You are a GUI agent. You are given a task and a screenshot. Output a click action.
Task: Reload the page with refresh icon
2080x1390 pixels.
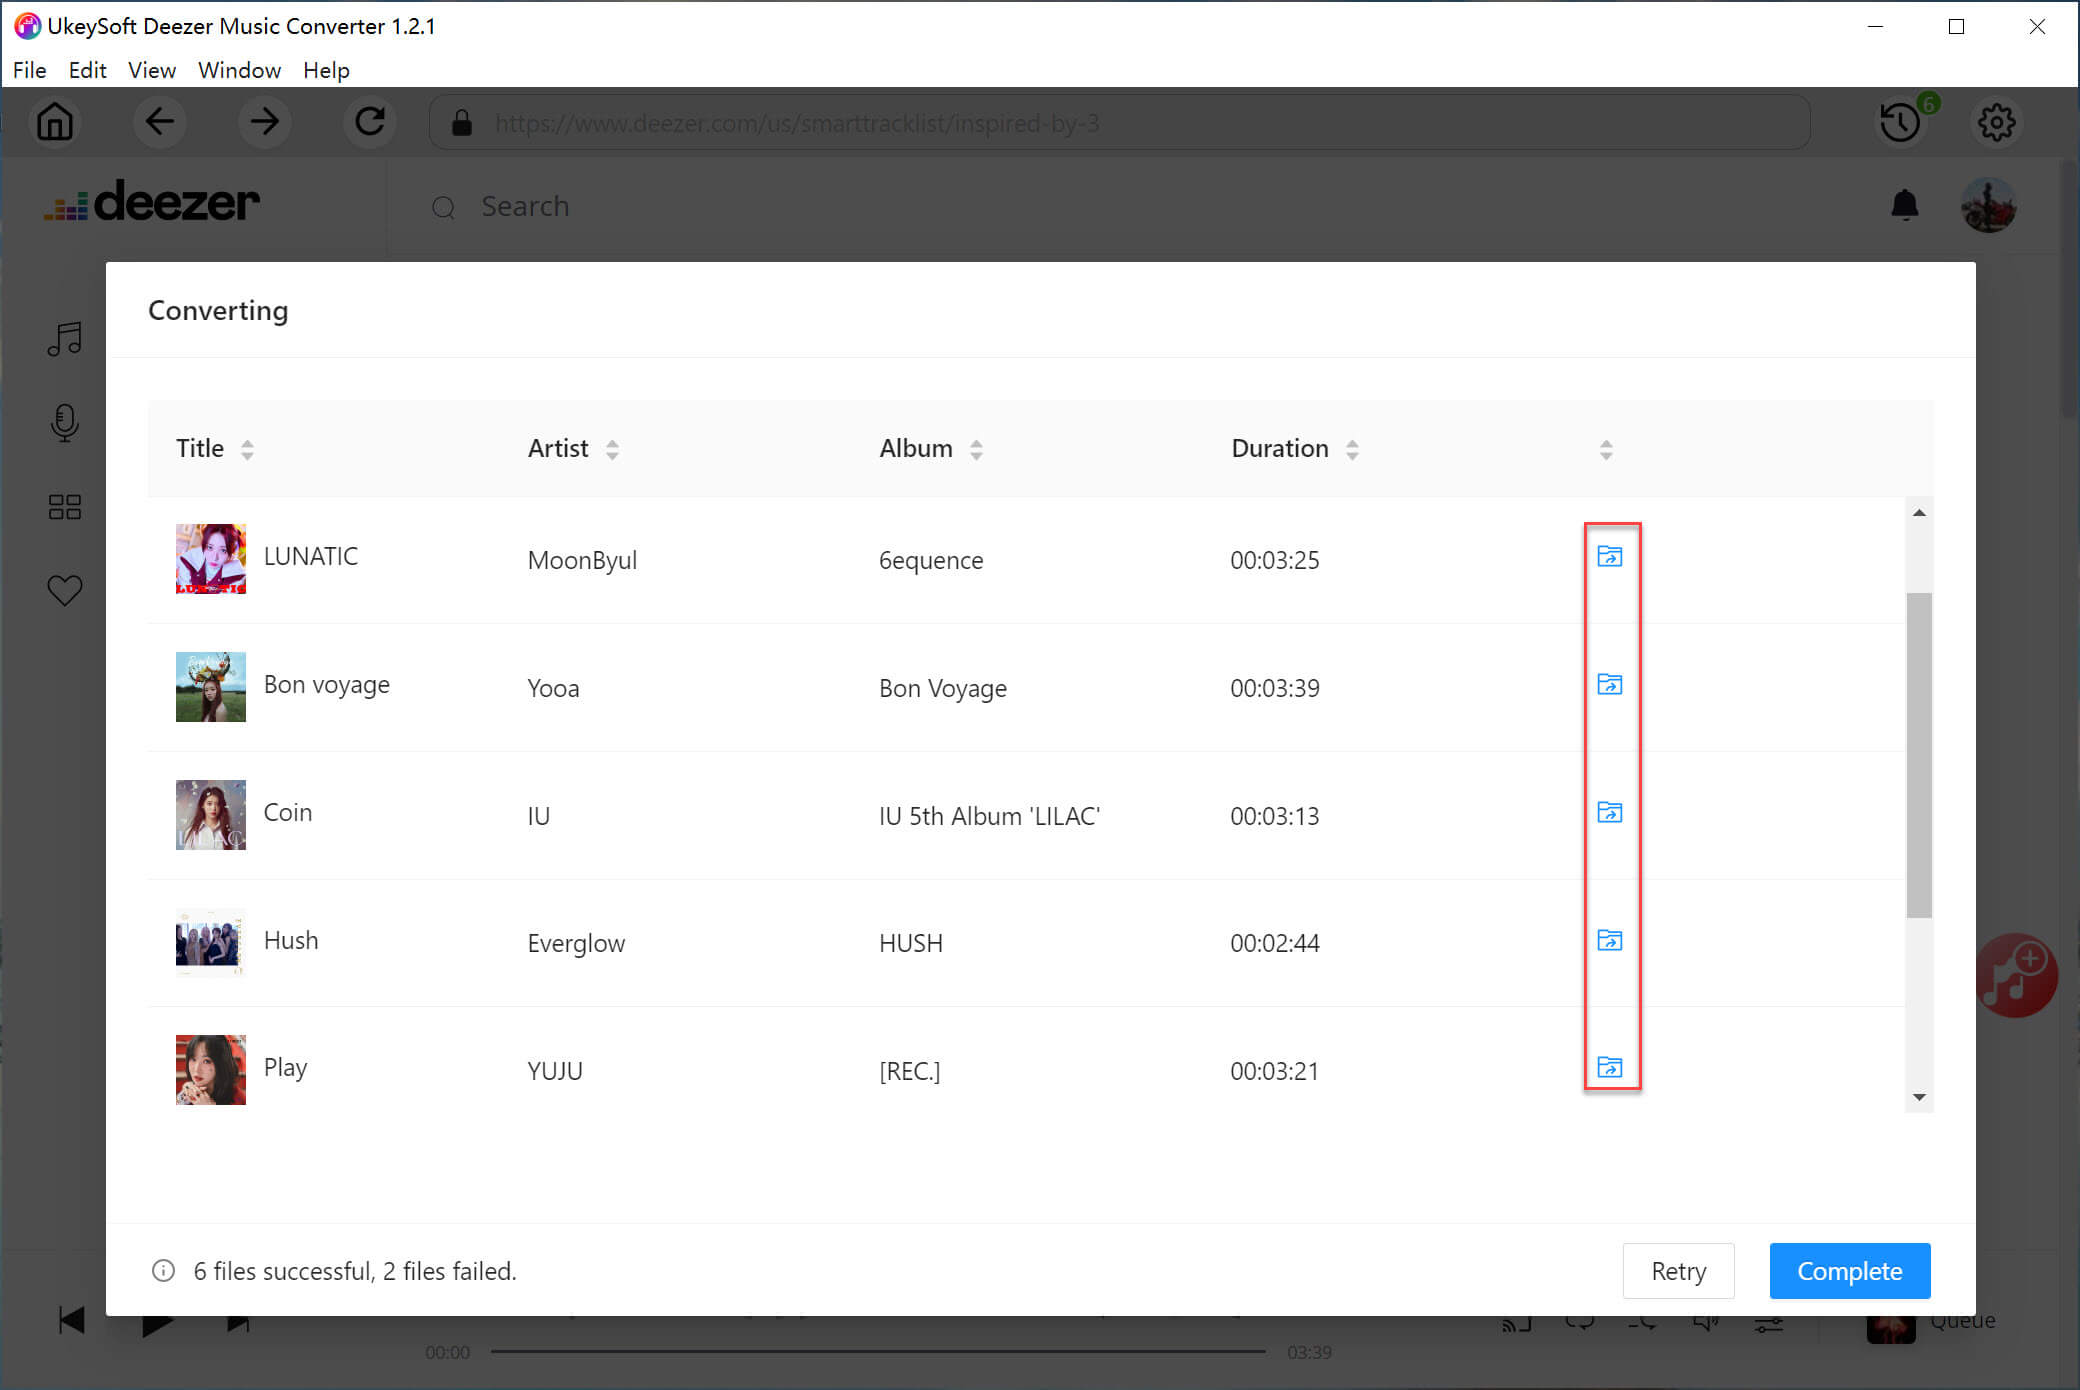(x=370, y=122)
